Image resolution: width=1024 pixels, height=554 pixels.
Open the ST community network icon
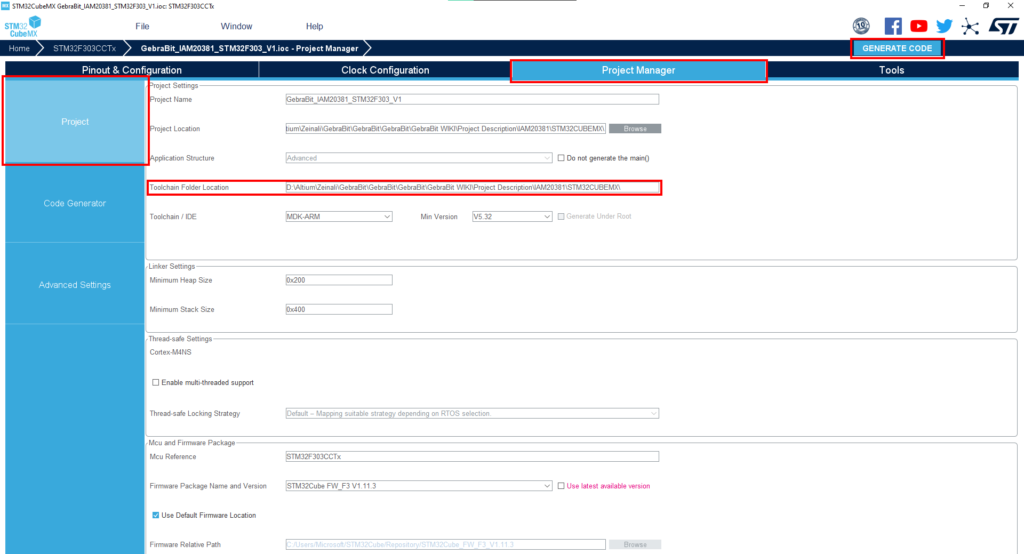[x=970, y=26]
